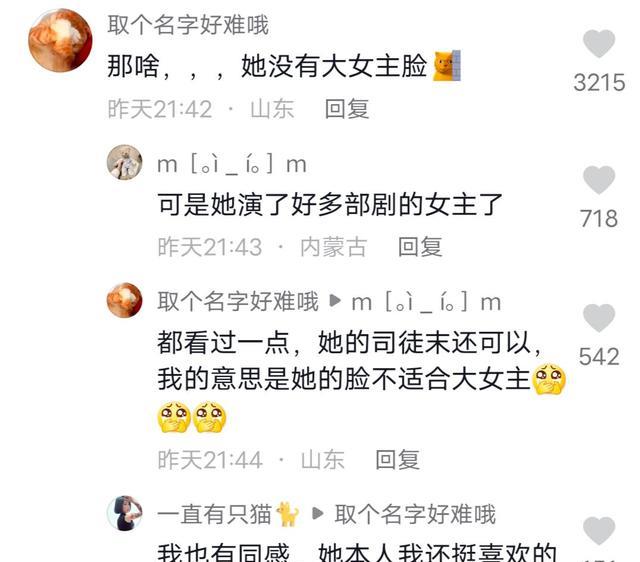Image resolution: width=640 pixels, height=562 pixels.
Task: Open small avatar of 取个名字好难哦 in reply
Action: [124, 300]
